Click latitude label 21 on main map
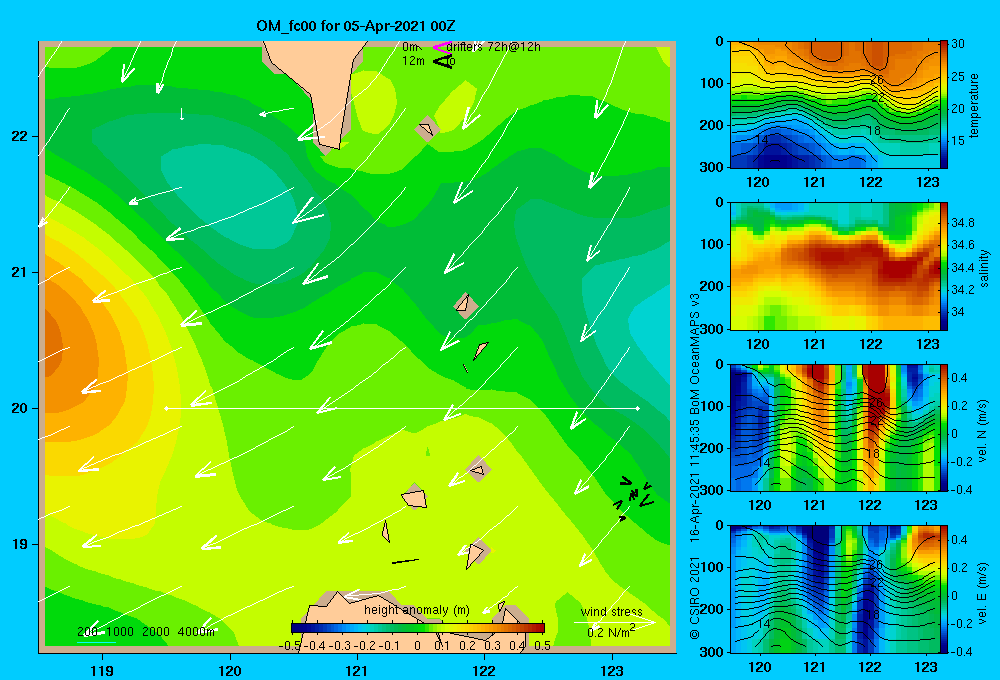 point(20,272)
